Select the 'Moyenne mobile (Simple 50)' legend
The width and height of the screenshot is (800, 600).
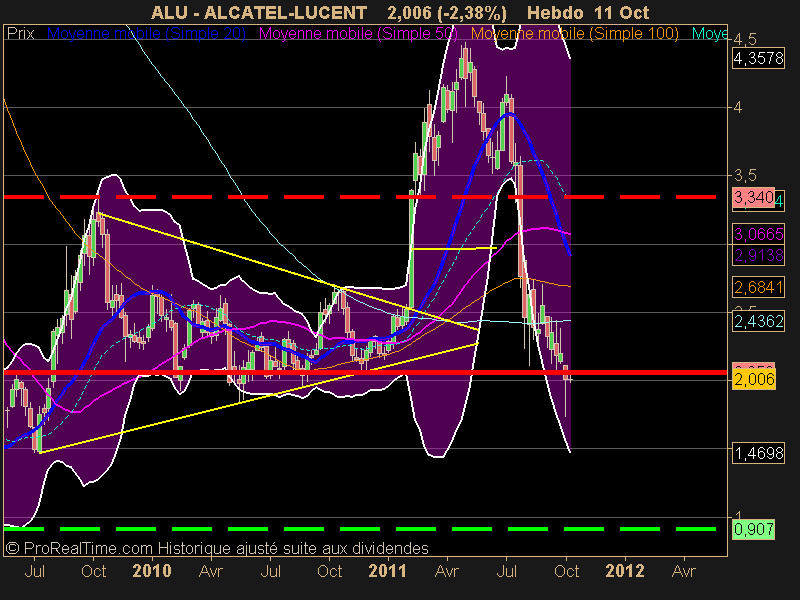[x=358, y=34]
